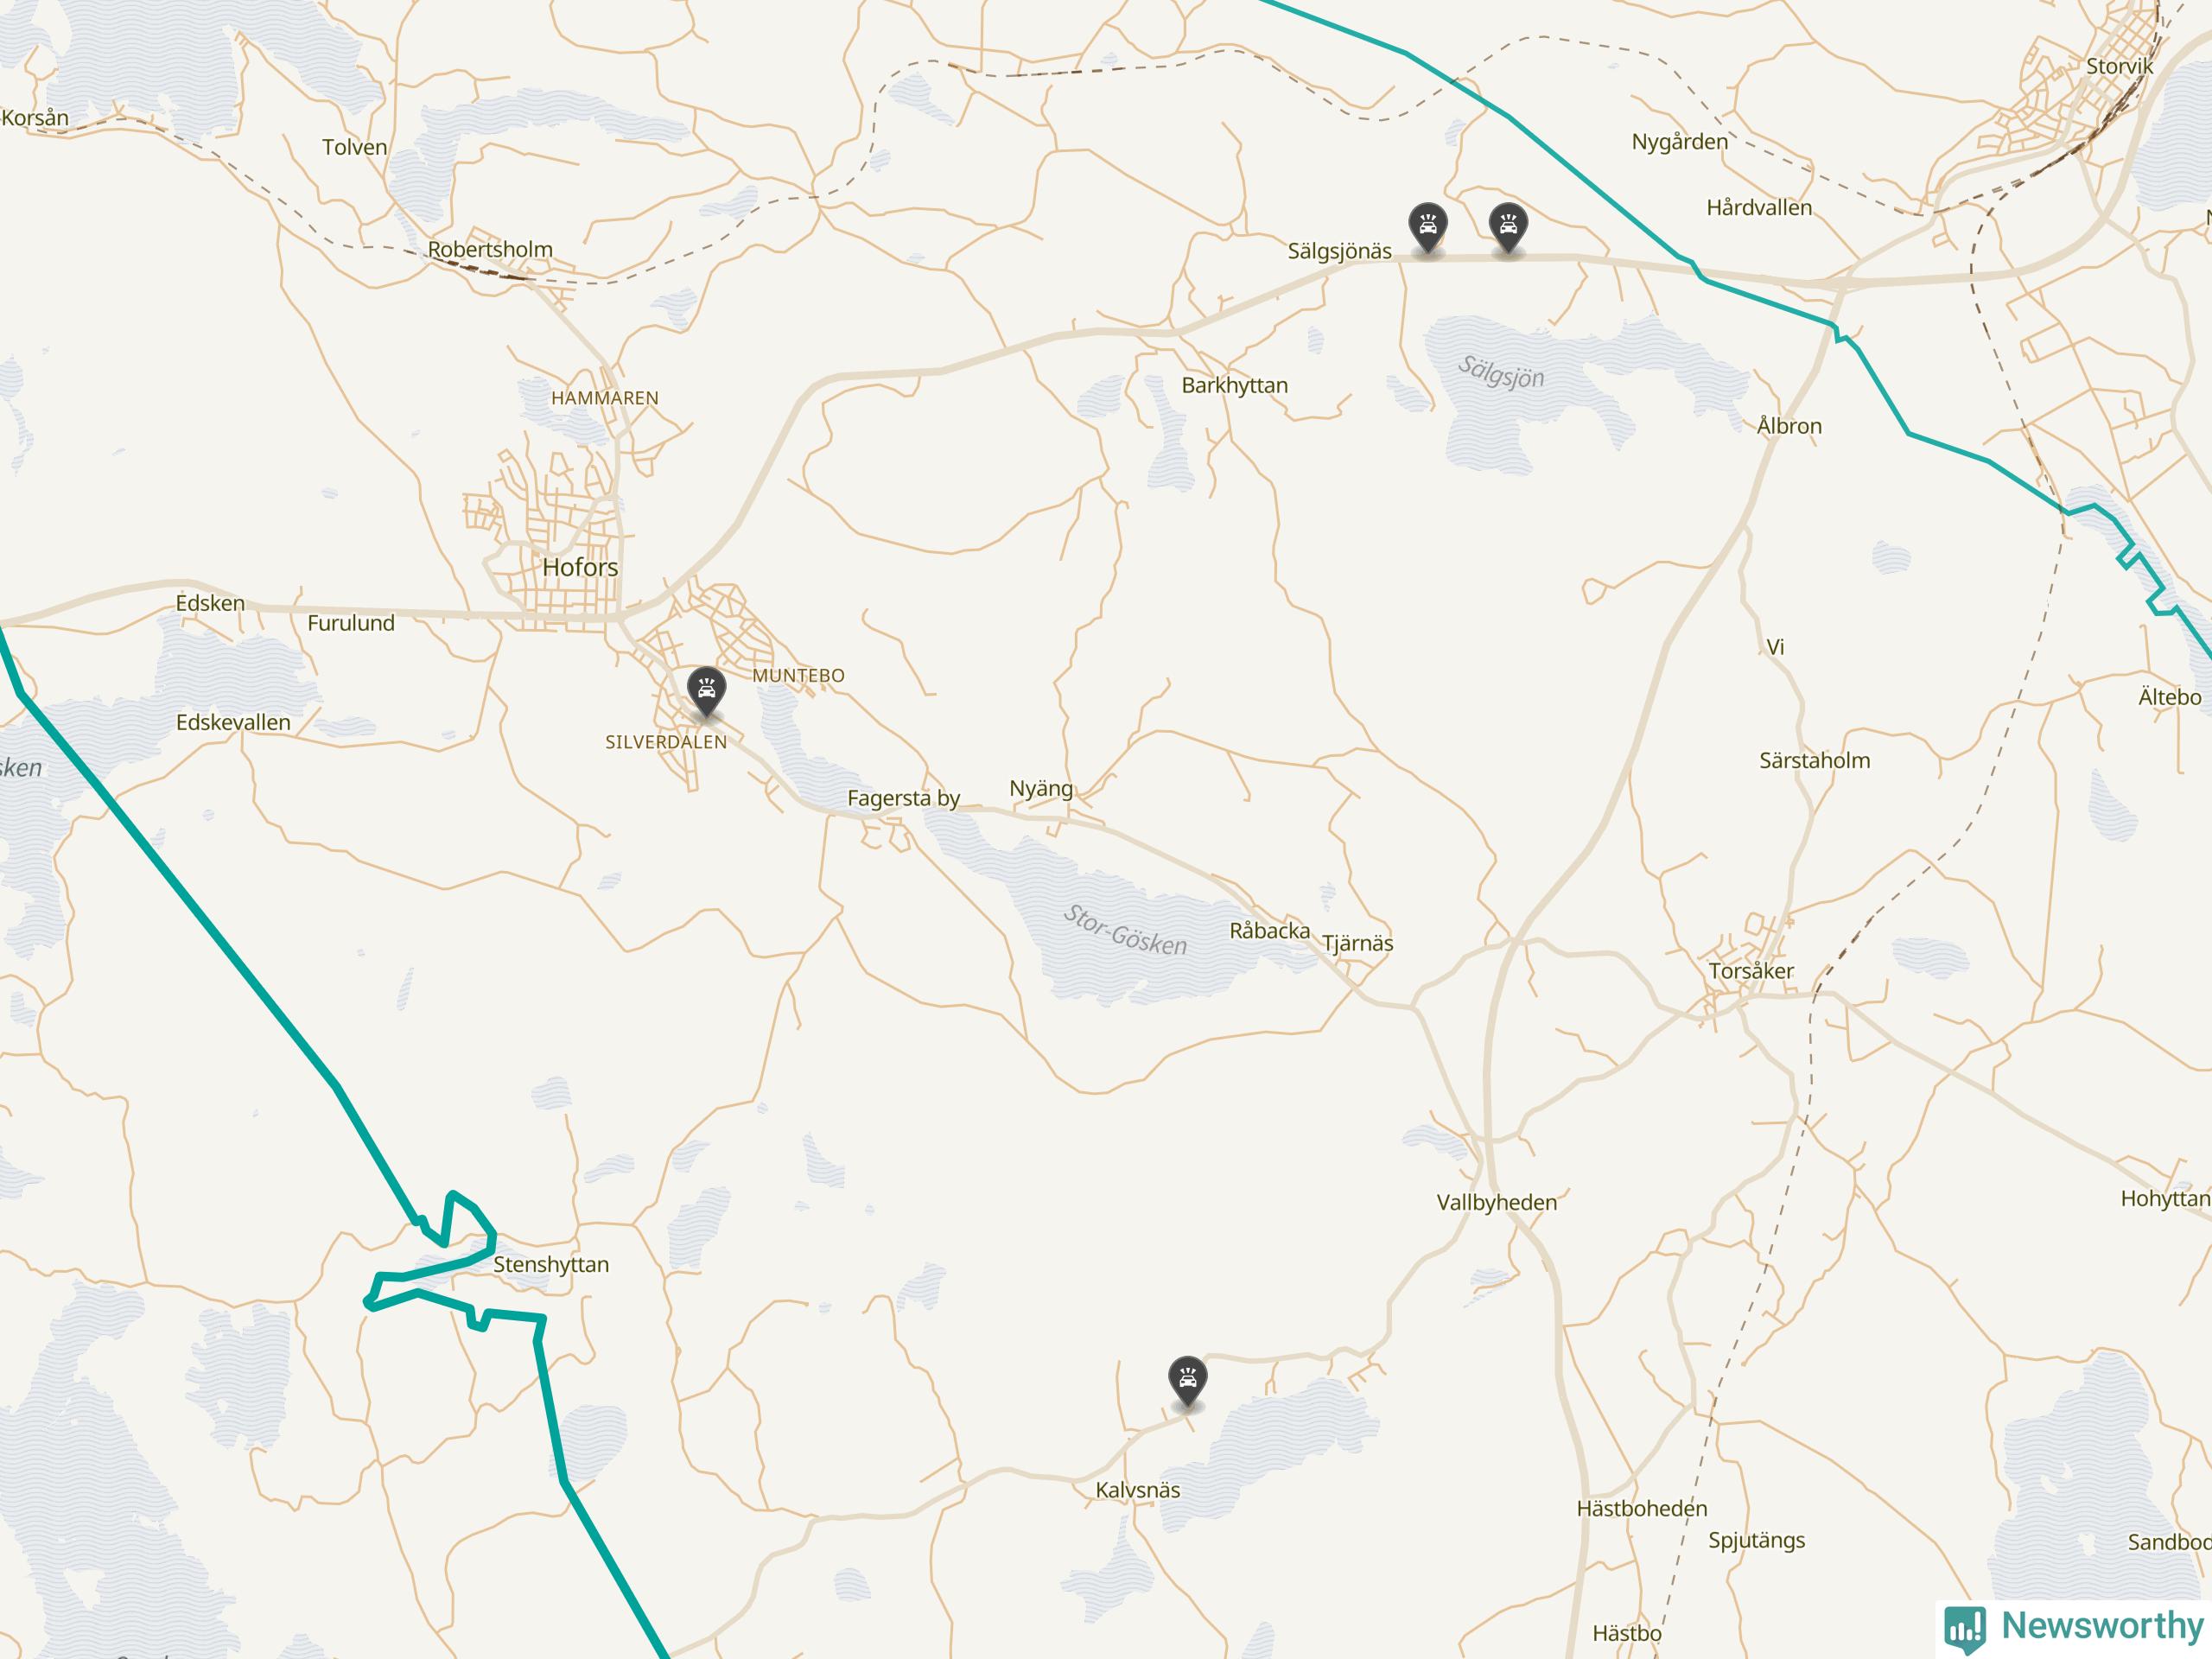2212x1659 pixels.
Task: Click the rightmost car marker above Sälgsjön
Action: point(1508,228)
